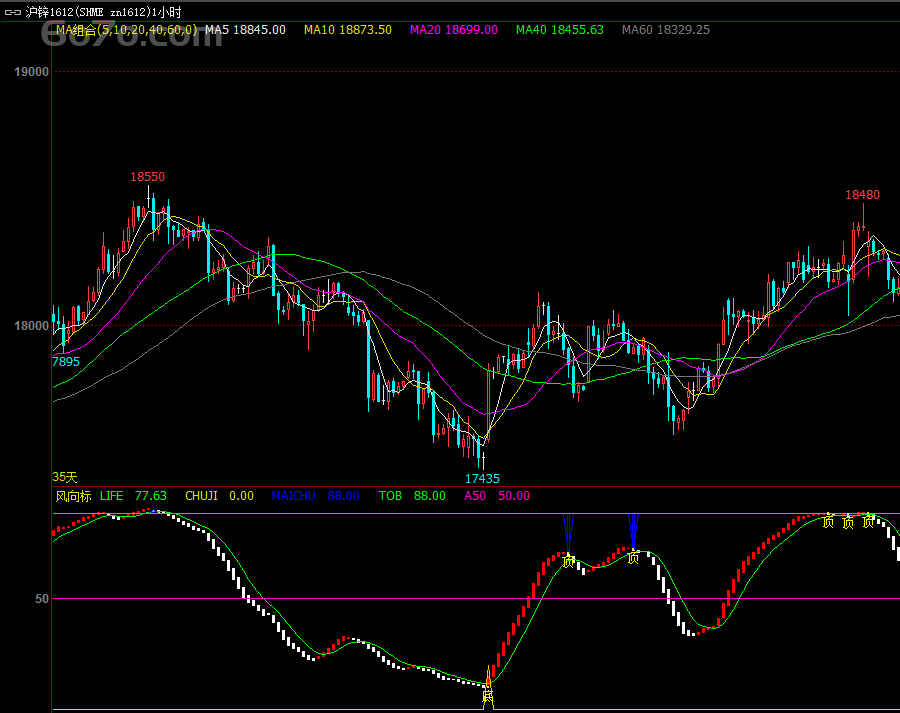Click the first 顶 marker under blue spike
The width and height of the screenshot is (900, 713).
pyautogui.click(x=568, y=561)
